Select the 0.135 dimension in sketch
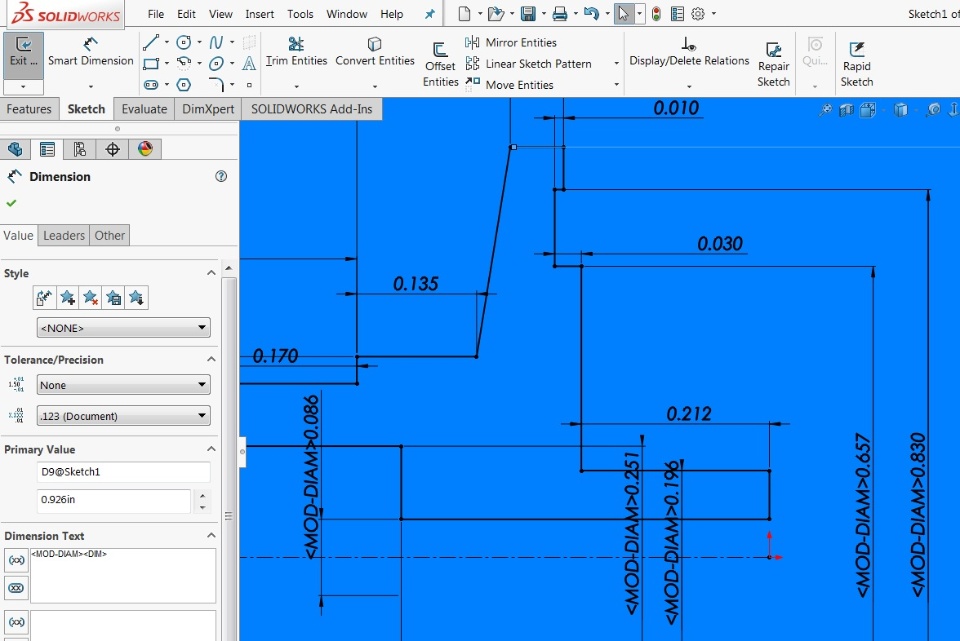The width and height of the screenshot is (960, 641). [416, 283]
